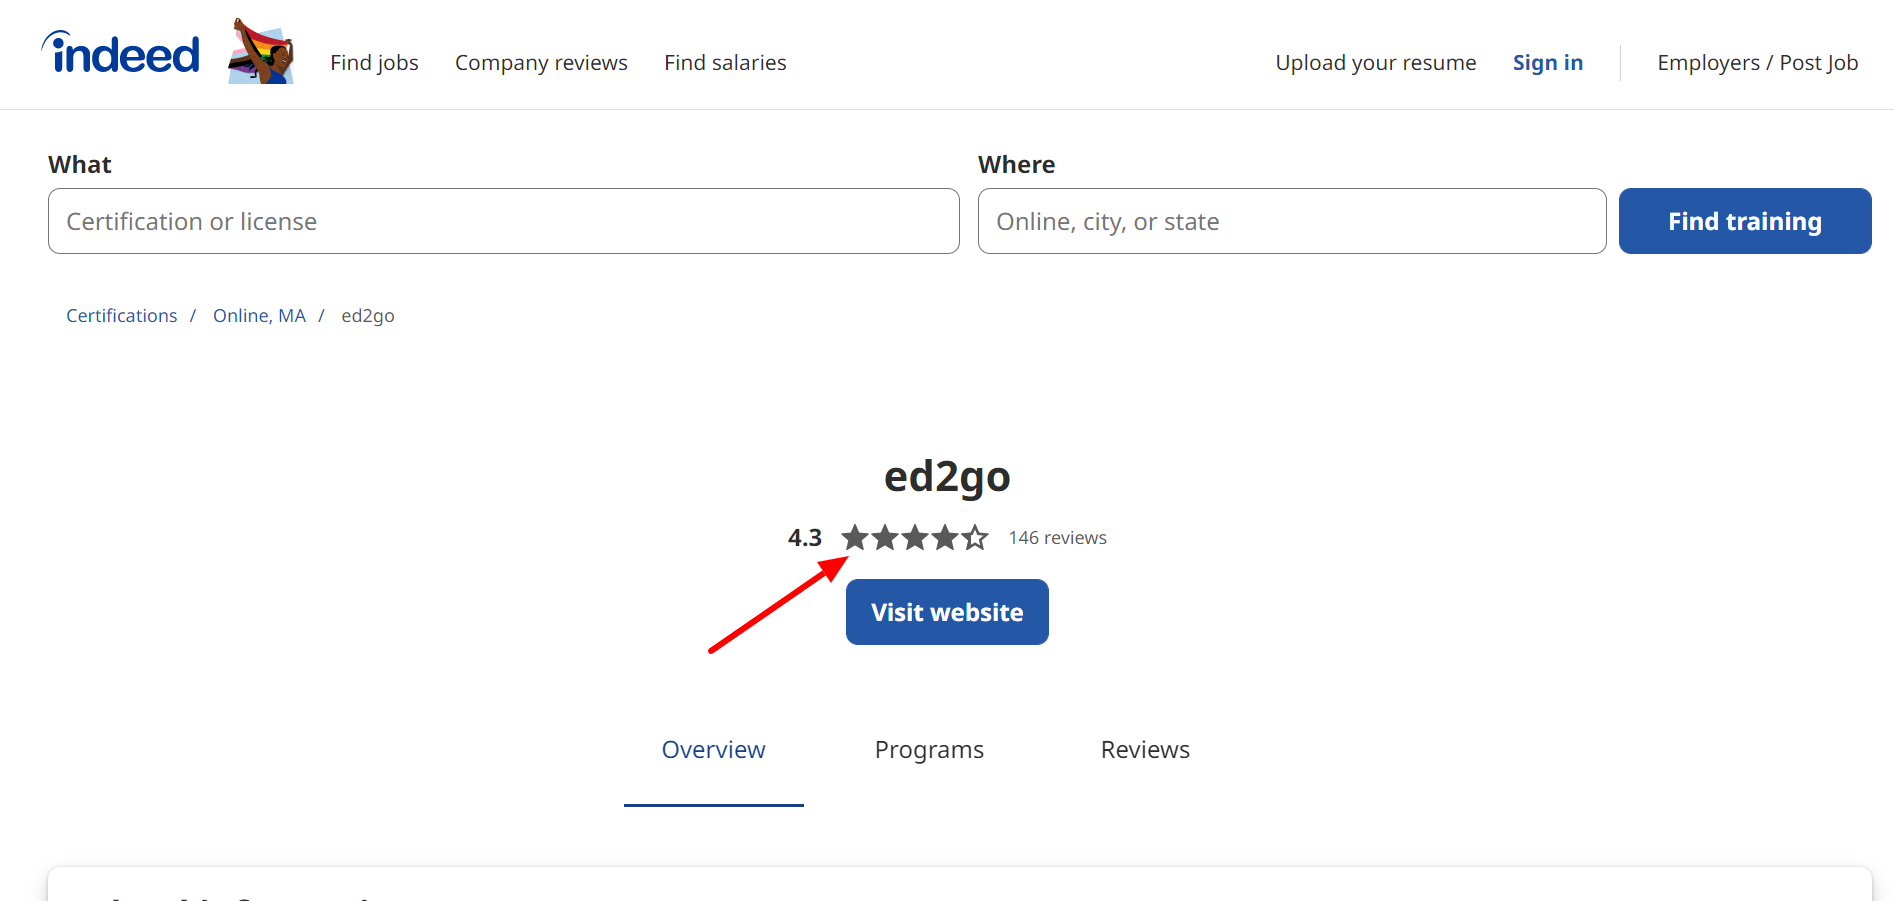Click the Visit website button
The image size is (1894, 901).
(x=946, y=611)
